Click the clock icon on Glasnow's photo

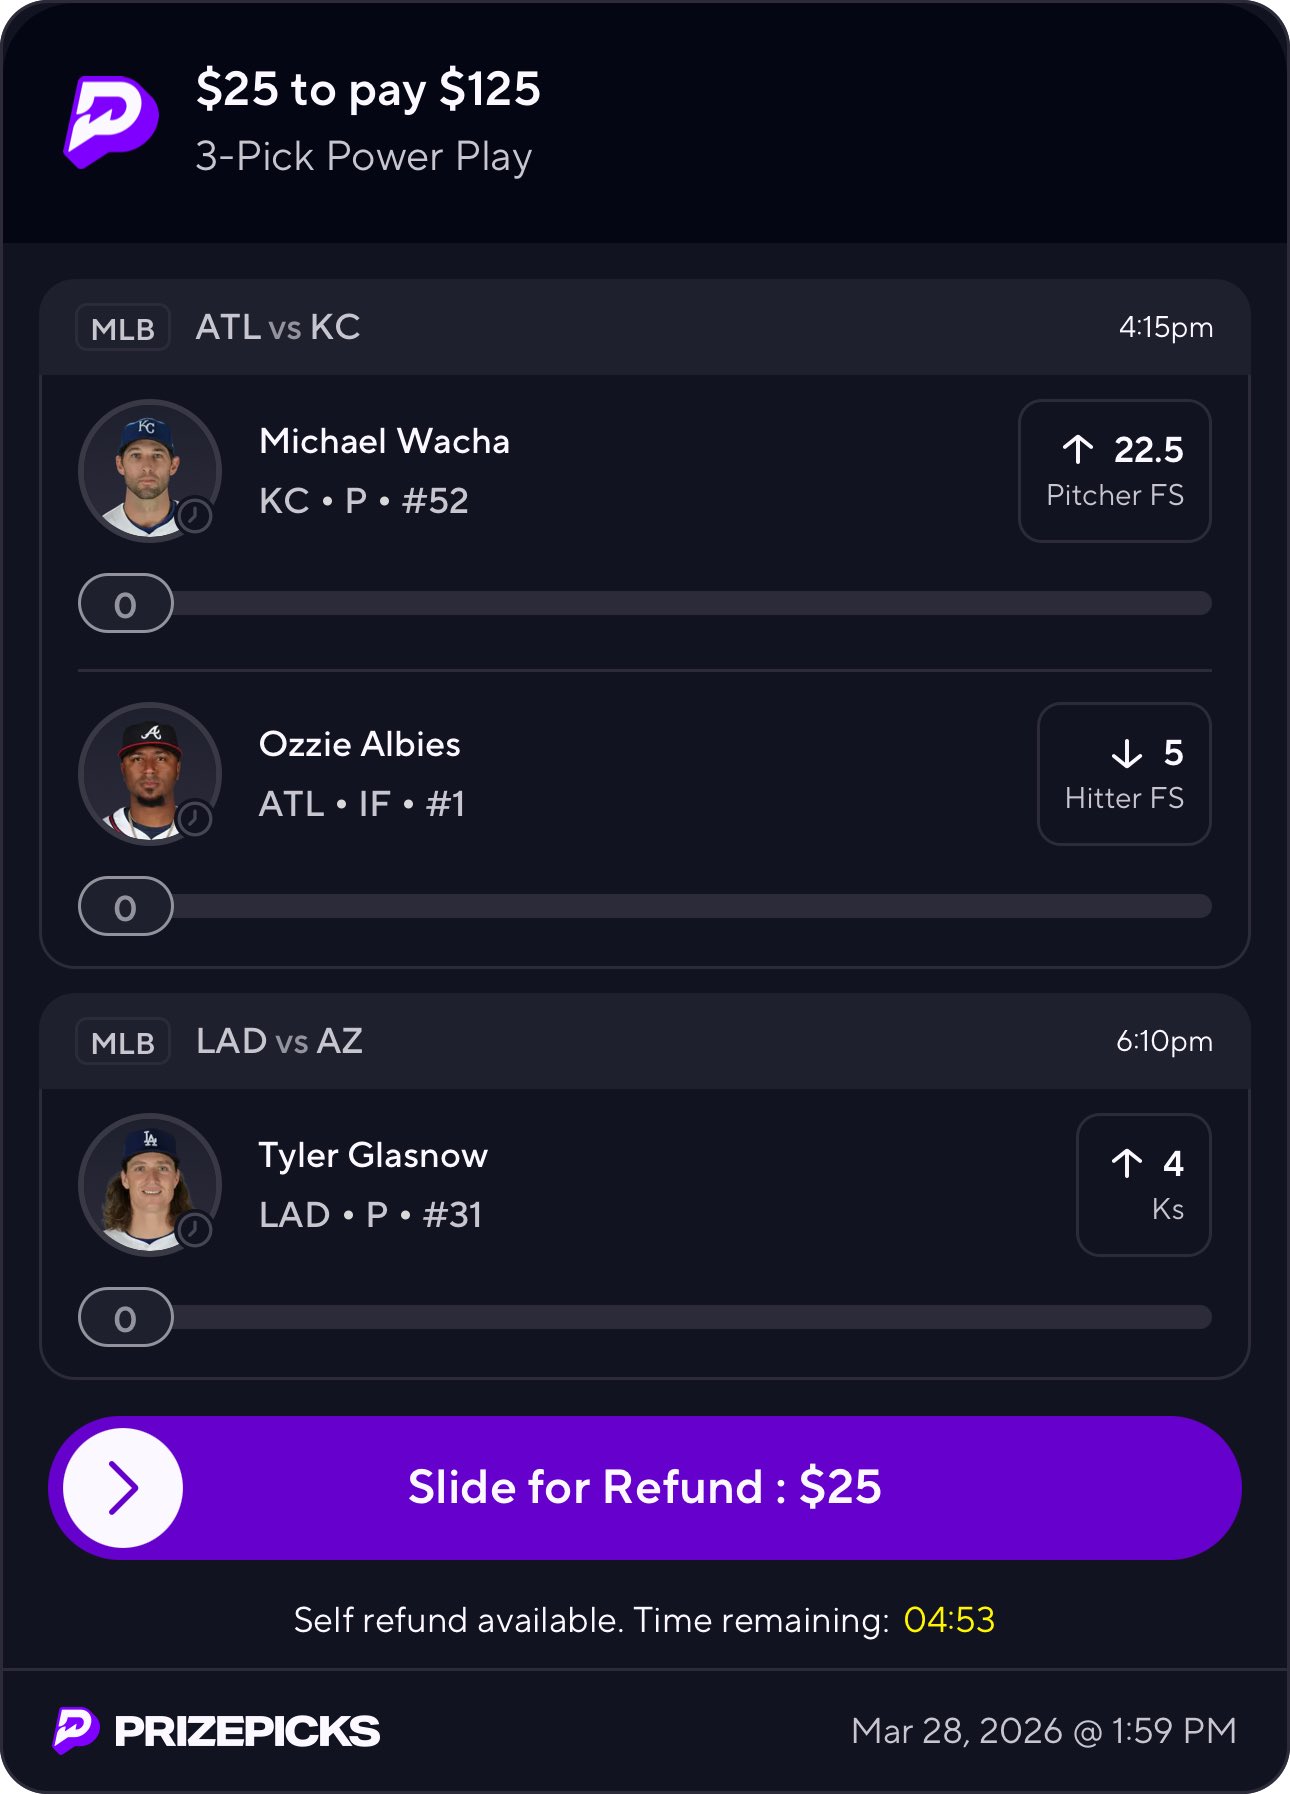click(x=195, y=1230)
